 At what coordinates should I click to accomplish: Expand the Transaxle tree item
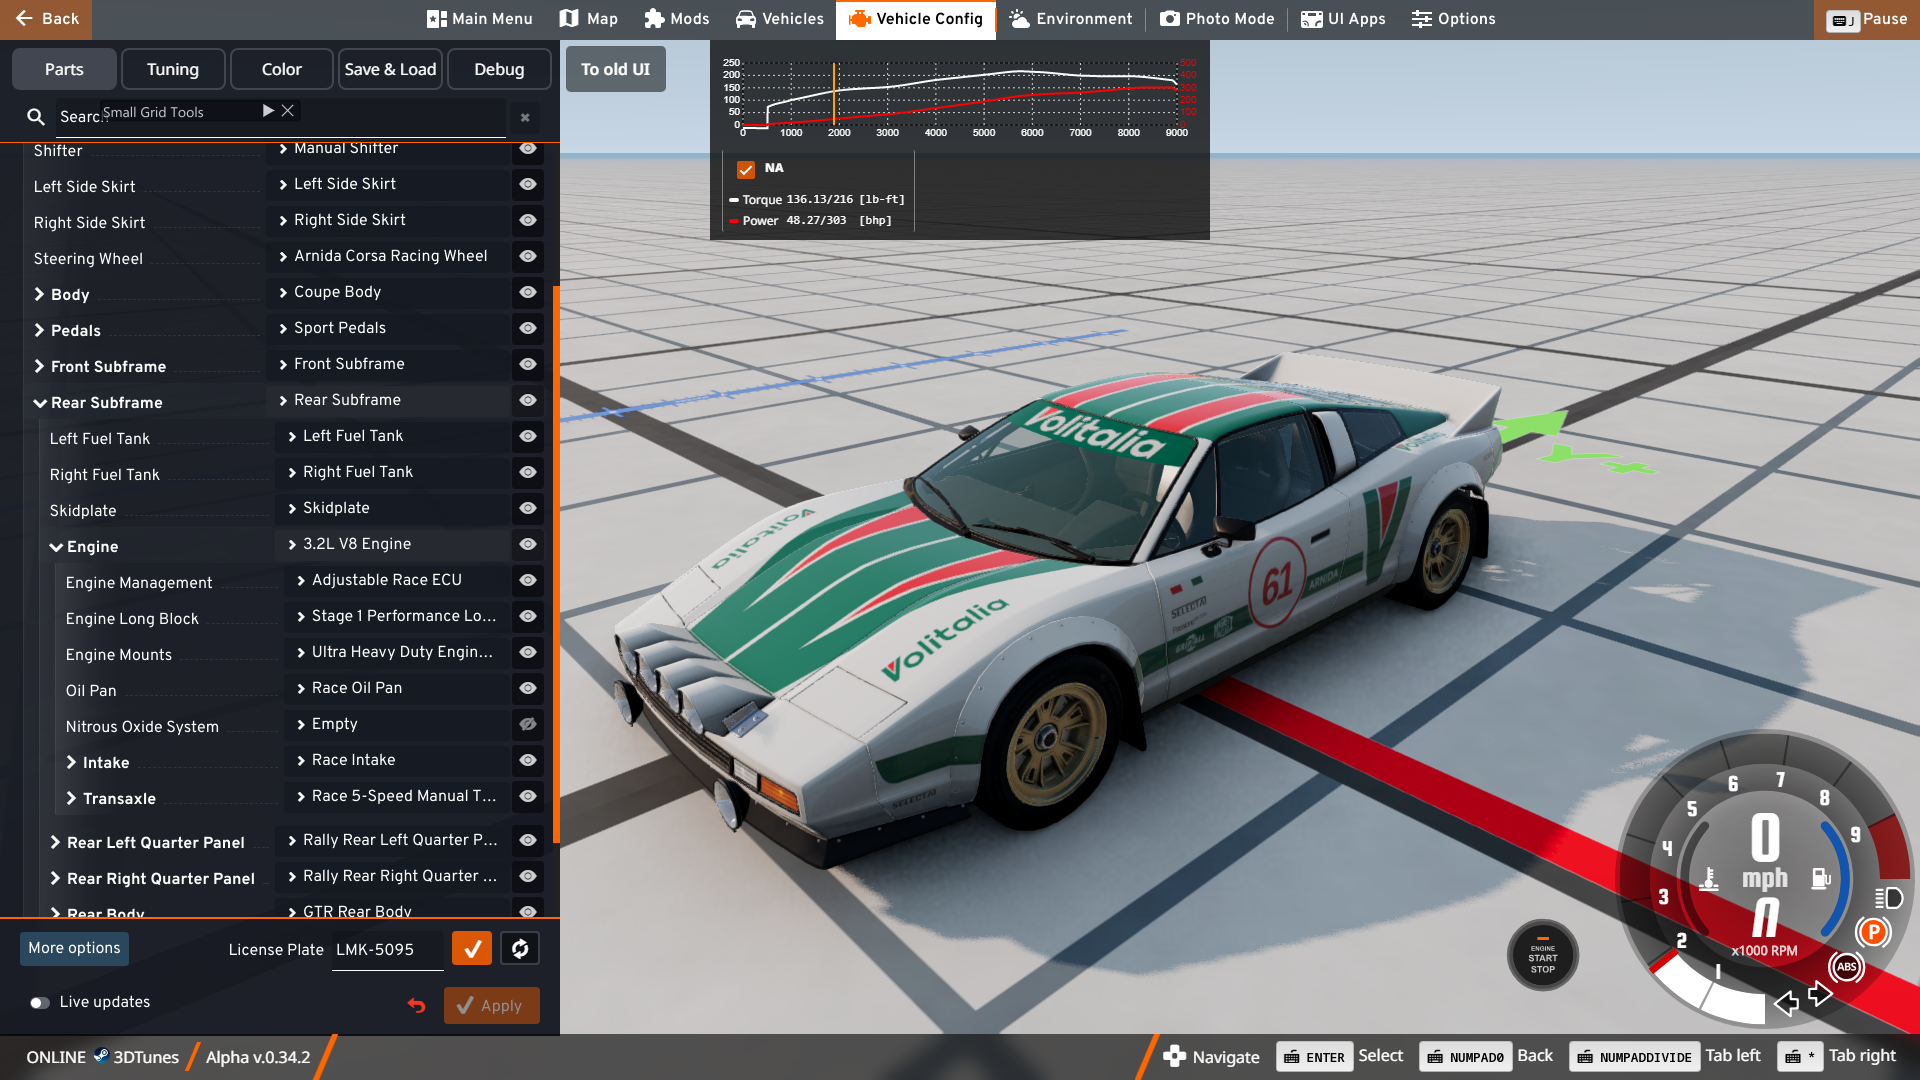click(72, 798)
